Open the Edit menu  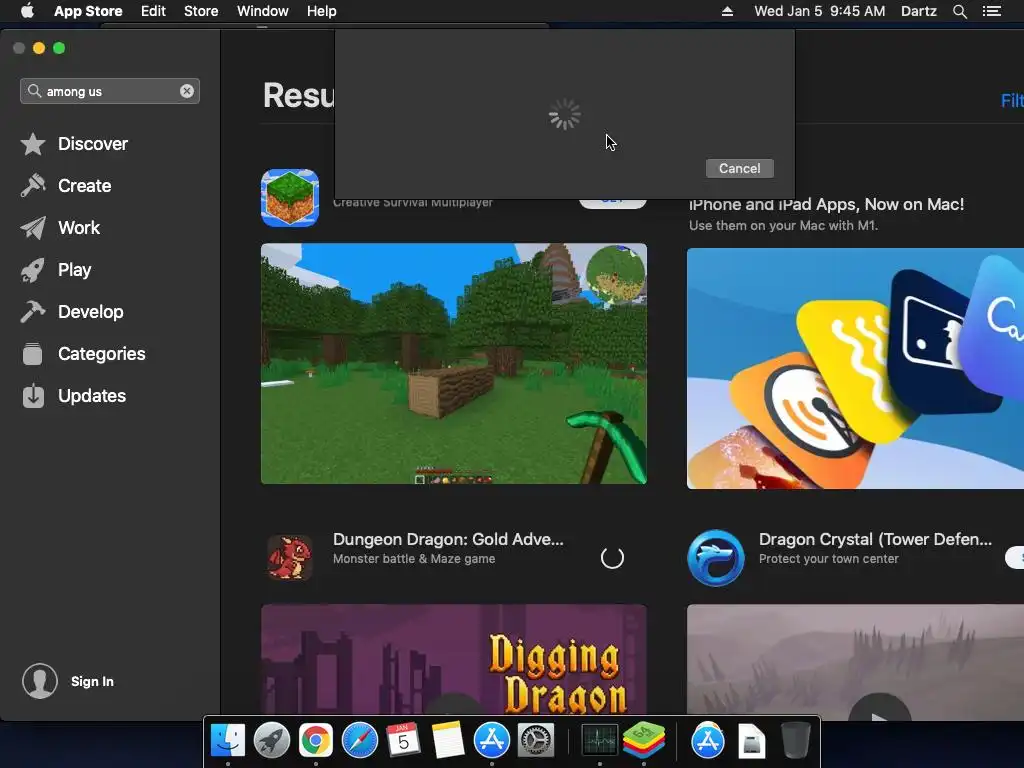coord(153,11)
